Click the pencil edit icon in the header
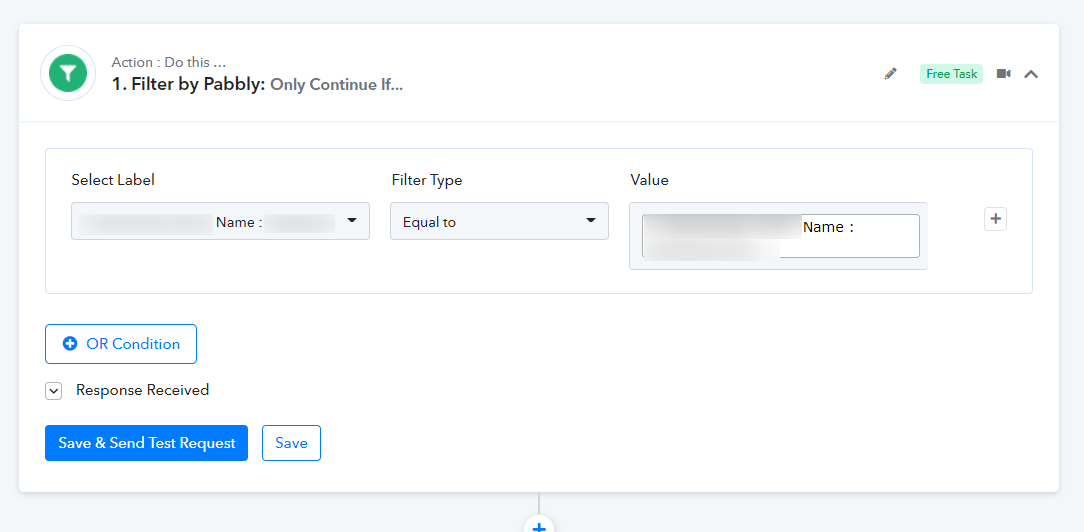Screen dimensions: 1084x532 pos(890,74)
